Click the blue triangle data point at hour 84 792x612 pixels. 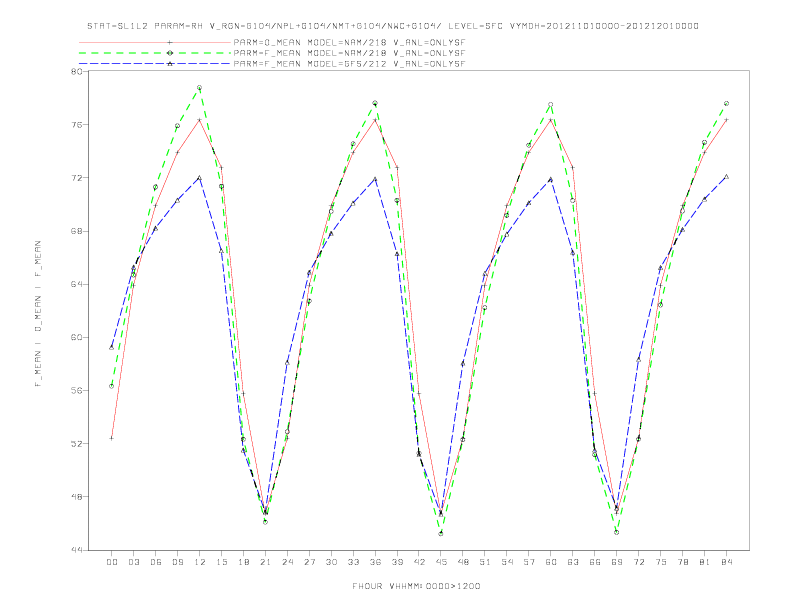tap(727, 177)
